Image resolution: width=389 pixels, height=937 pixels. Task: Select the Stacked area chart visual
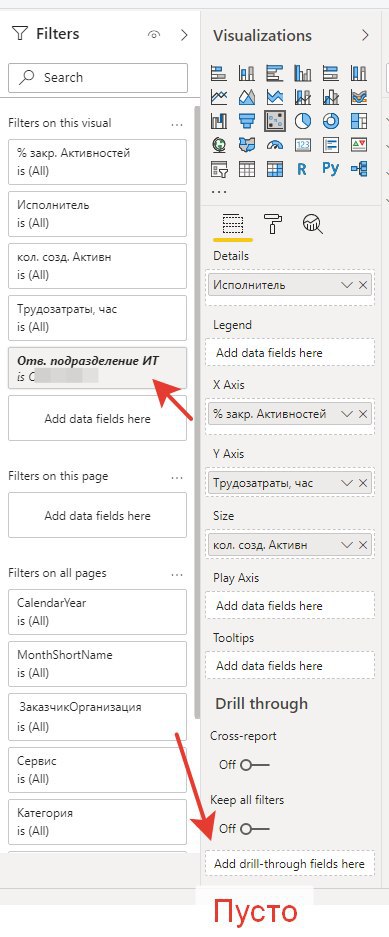pyautogui.click(x=274, y=97)
